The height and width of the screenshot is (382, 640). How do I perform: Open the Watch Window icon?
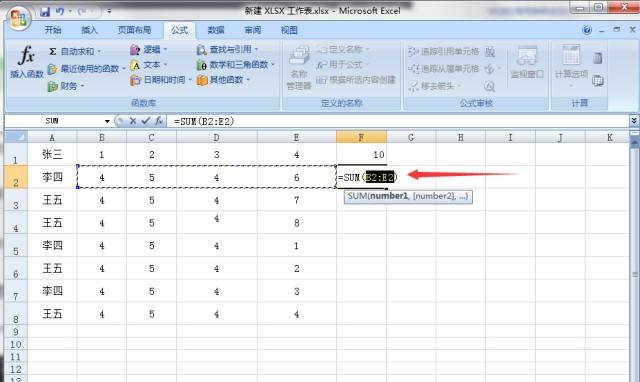(x=527, y=56)
